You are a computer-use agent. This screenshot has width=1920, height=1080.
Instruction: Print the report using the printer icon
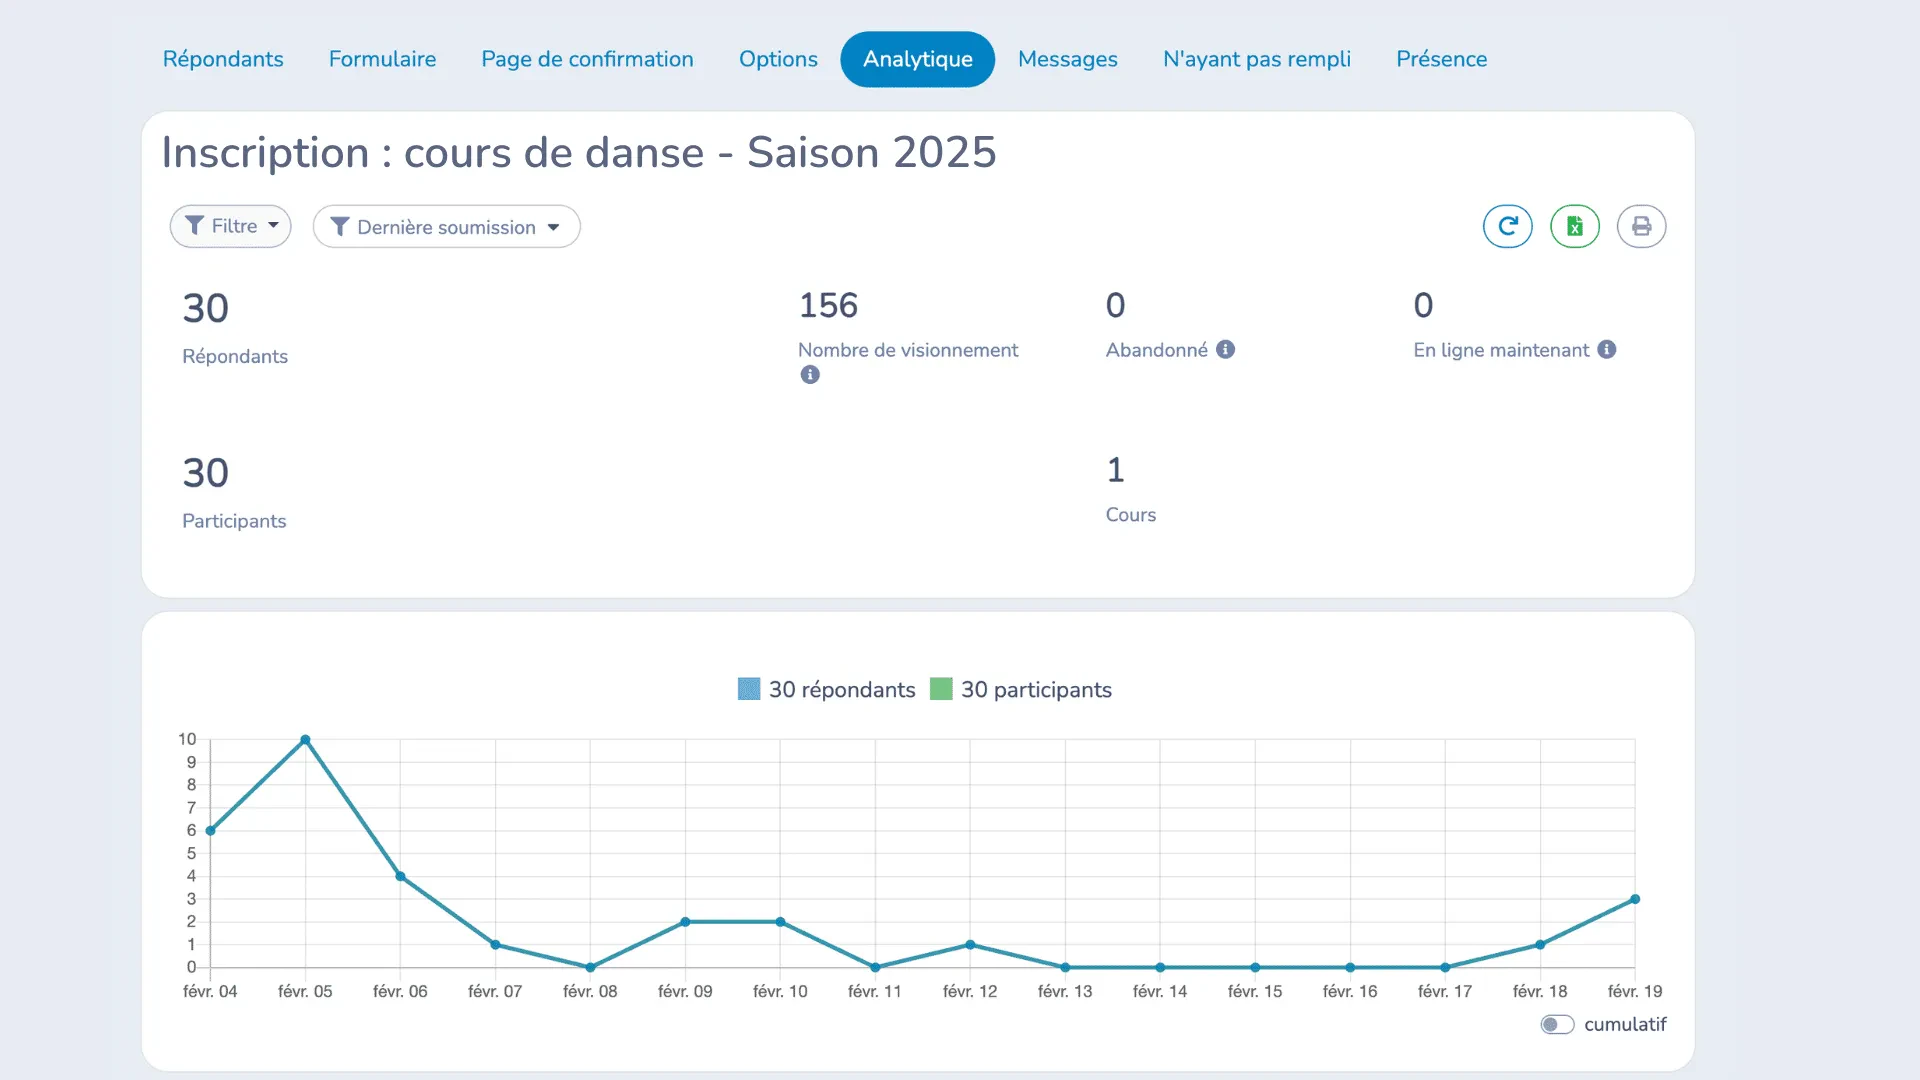(x=1641, y=226)
